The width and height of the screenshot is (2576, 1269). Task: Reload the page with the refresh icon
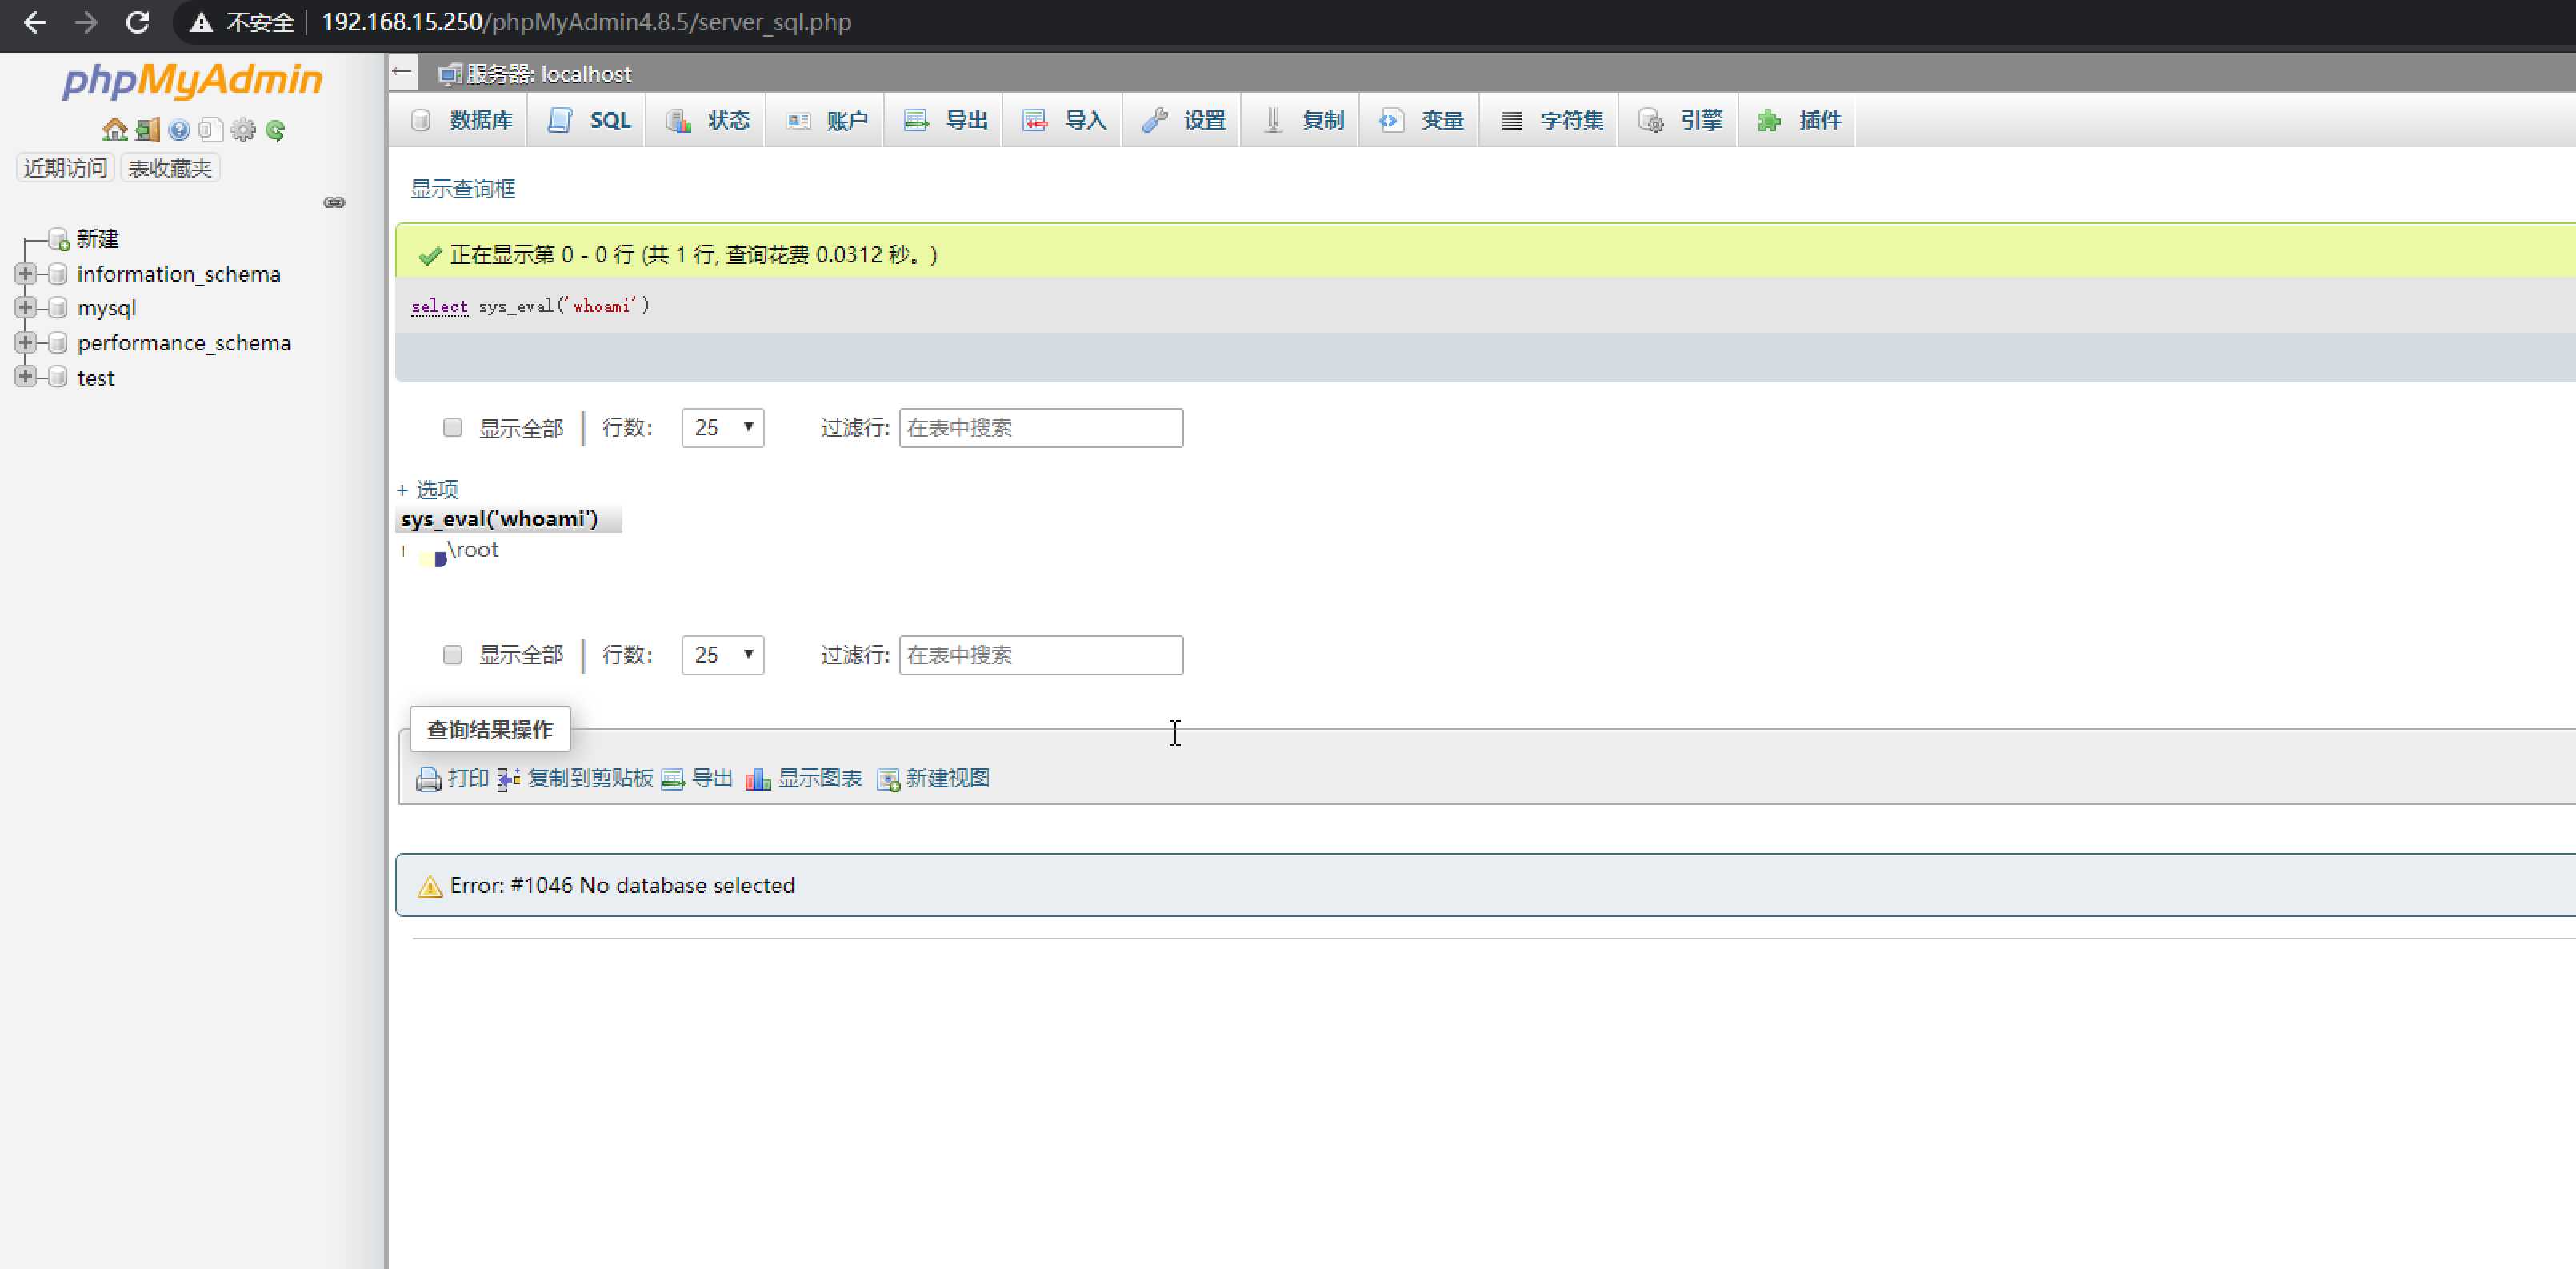[x=138, y=22]
